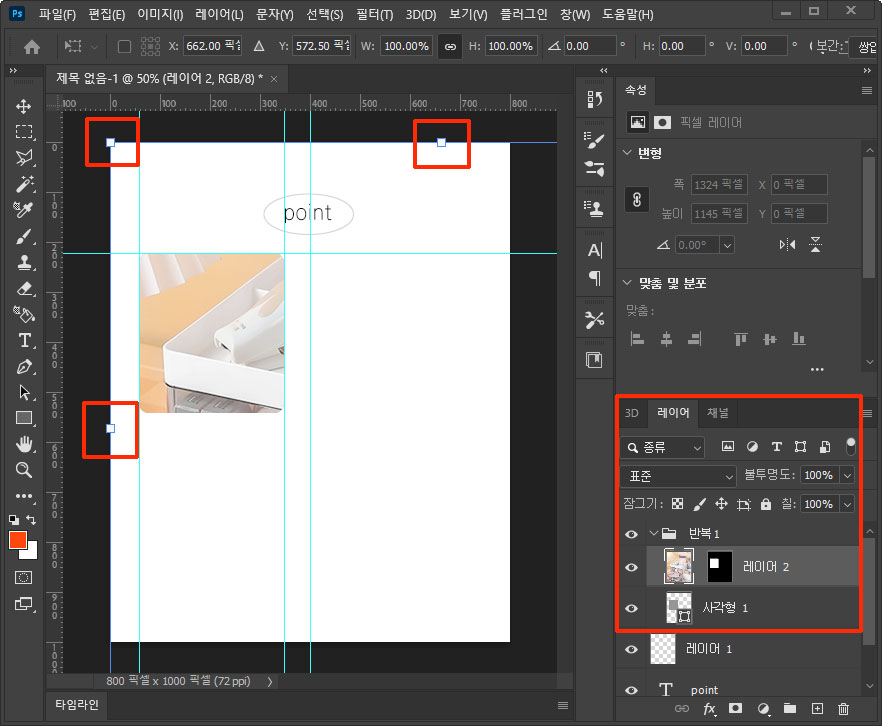The height and width of the screenshot is (726, 882).
Task: Switch to the 3D tab
Action: pos(632,413)
